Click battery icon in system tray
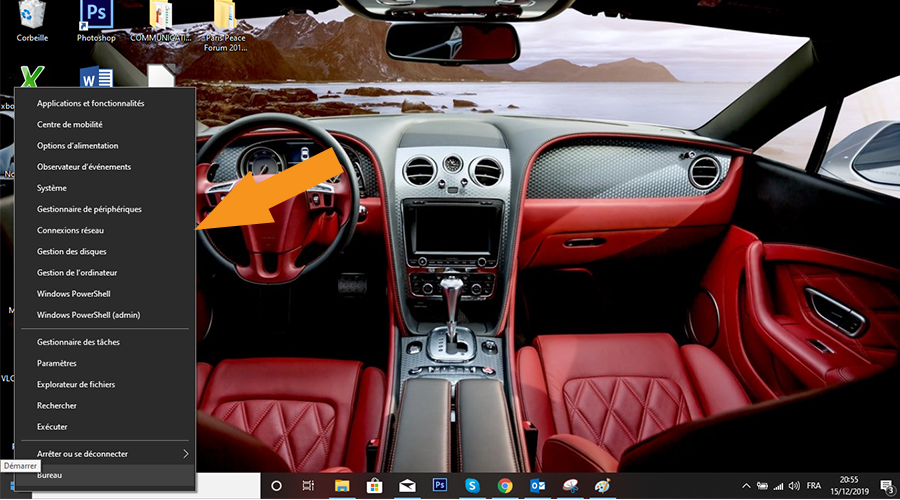900x500 pixels. click(x=762, y=486)
